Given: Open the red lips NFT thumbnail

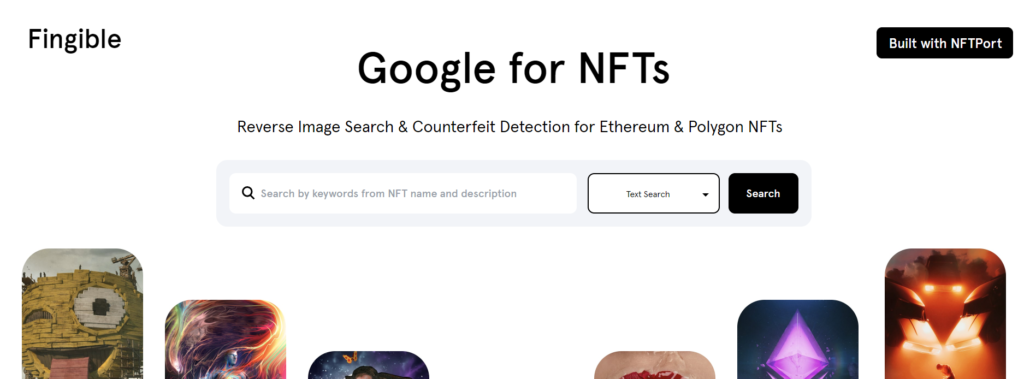Looking at the screenshot, I should click(x=654, y=365).
